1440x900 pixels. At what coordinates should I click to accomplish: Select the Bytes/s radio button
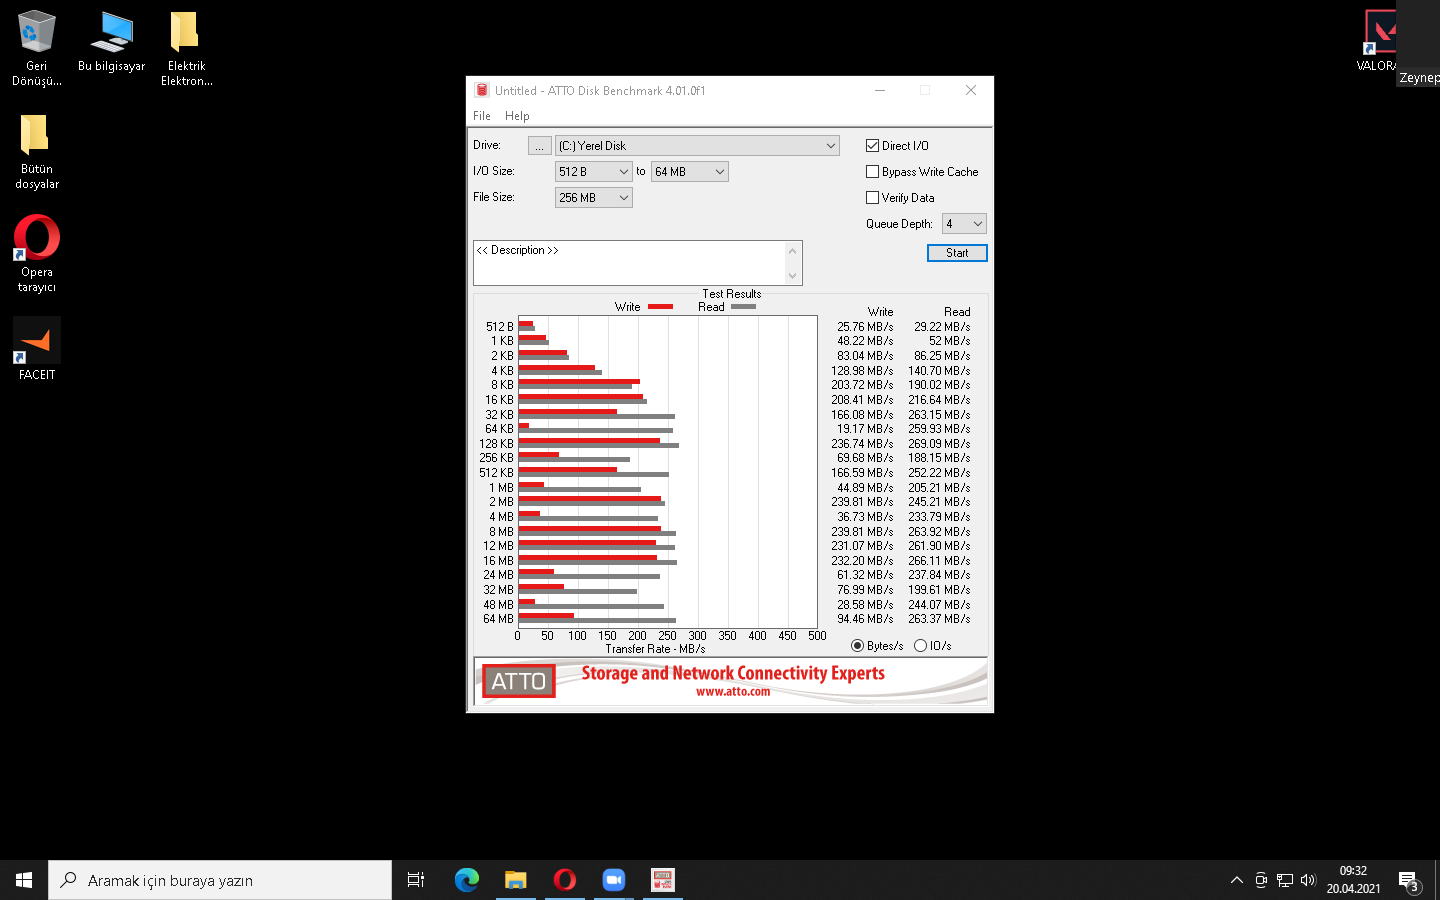(x=857, y=646)
